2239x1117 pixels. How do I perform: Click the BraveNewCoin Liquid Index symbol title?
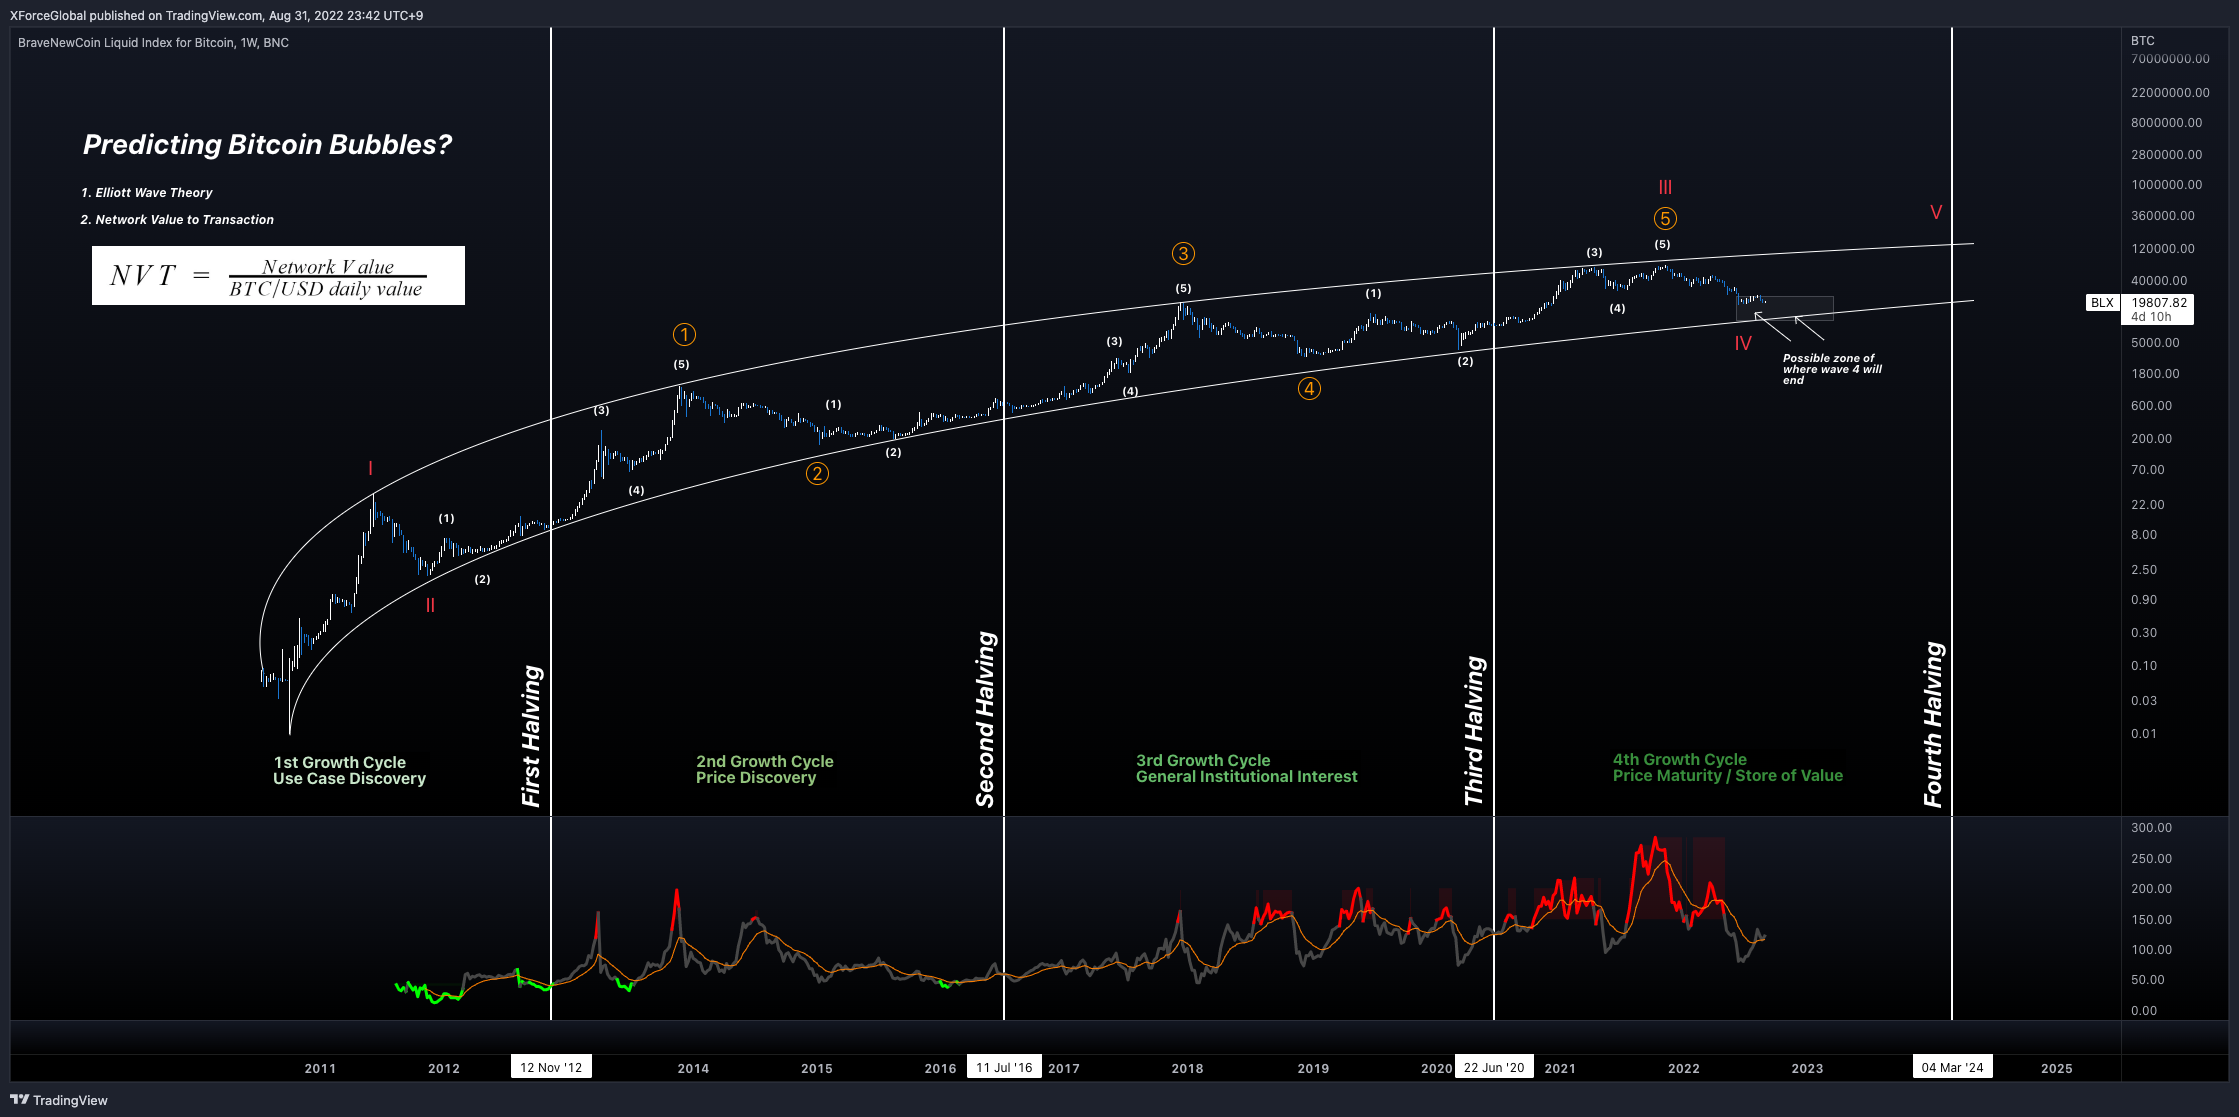[153, 43]
